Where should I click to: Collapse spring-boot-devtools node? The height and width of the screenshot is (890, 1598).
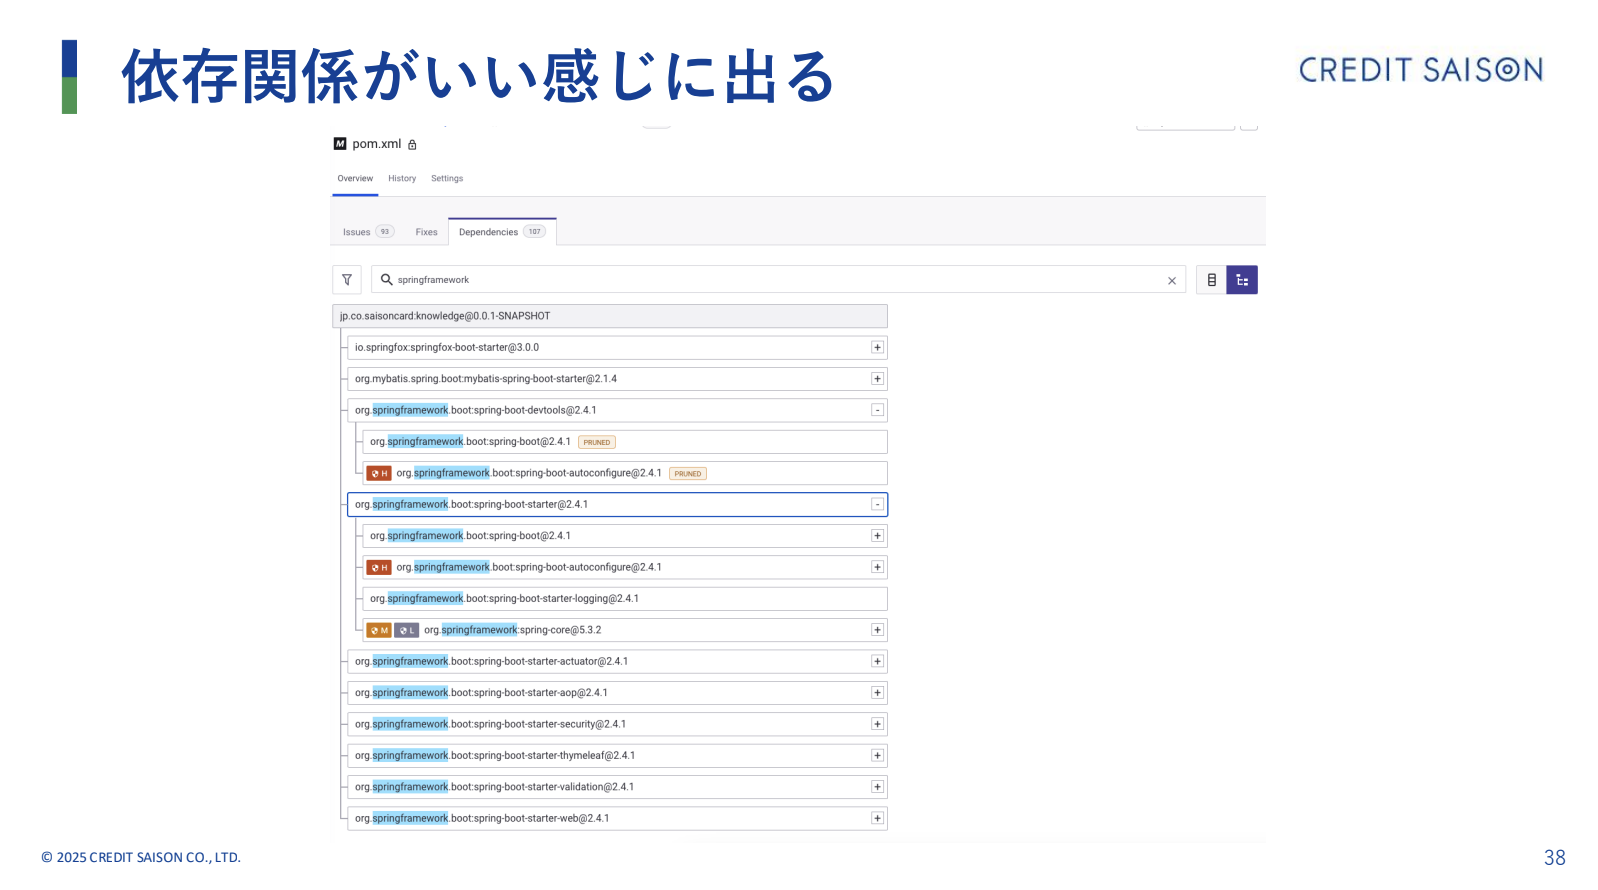(877, 411)
